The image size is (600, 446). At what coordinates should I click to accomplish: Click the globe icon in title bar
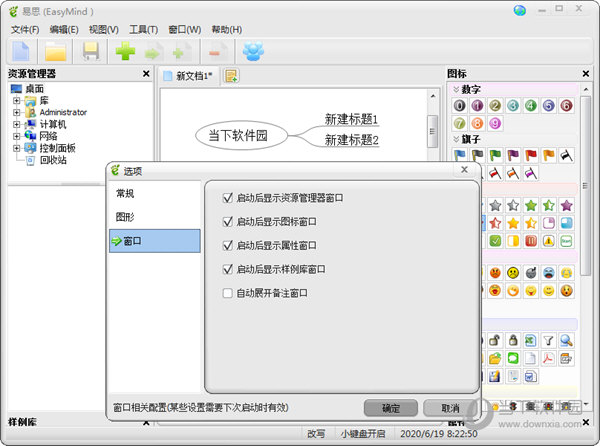(519, 10)
